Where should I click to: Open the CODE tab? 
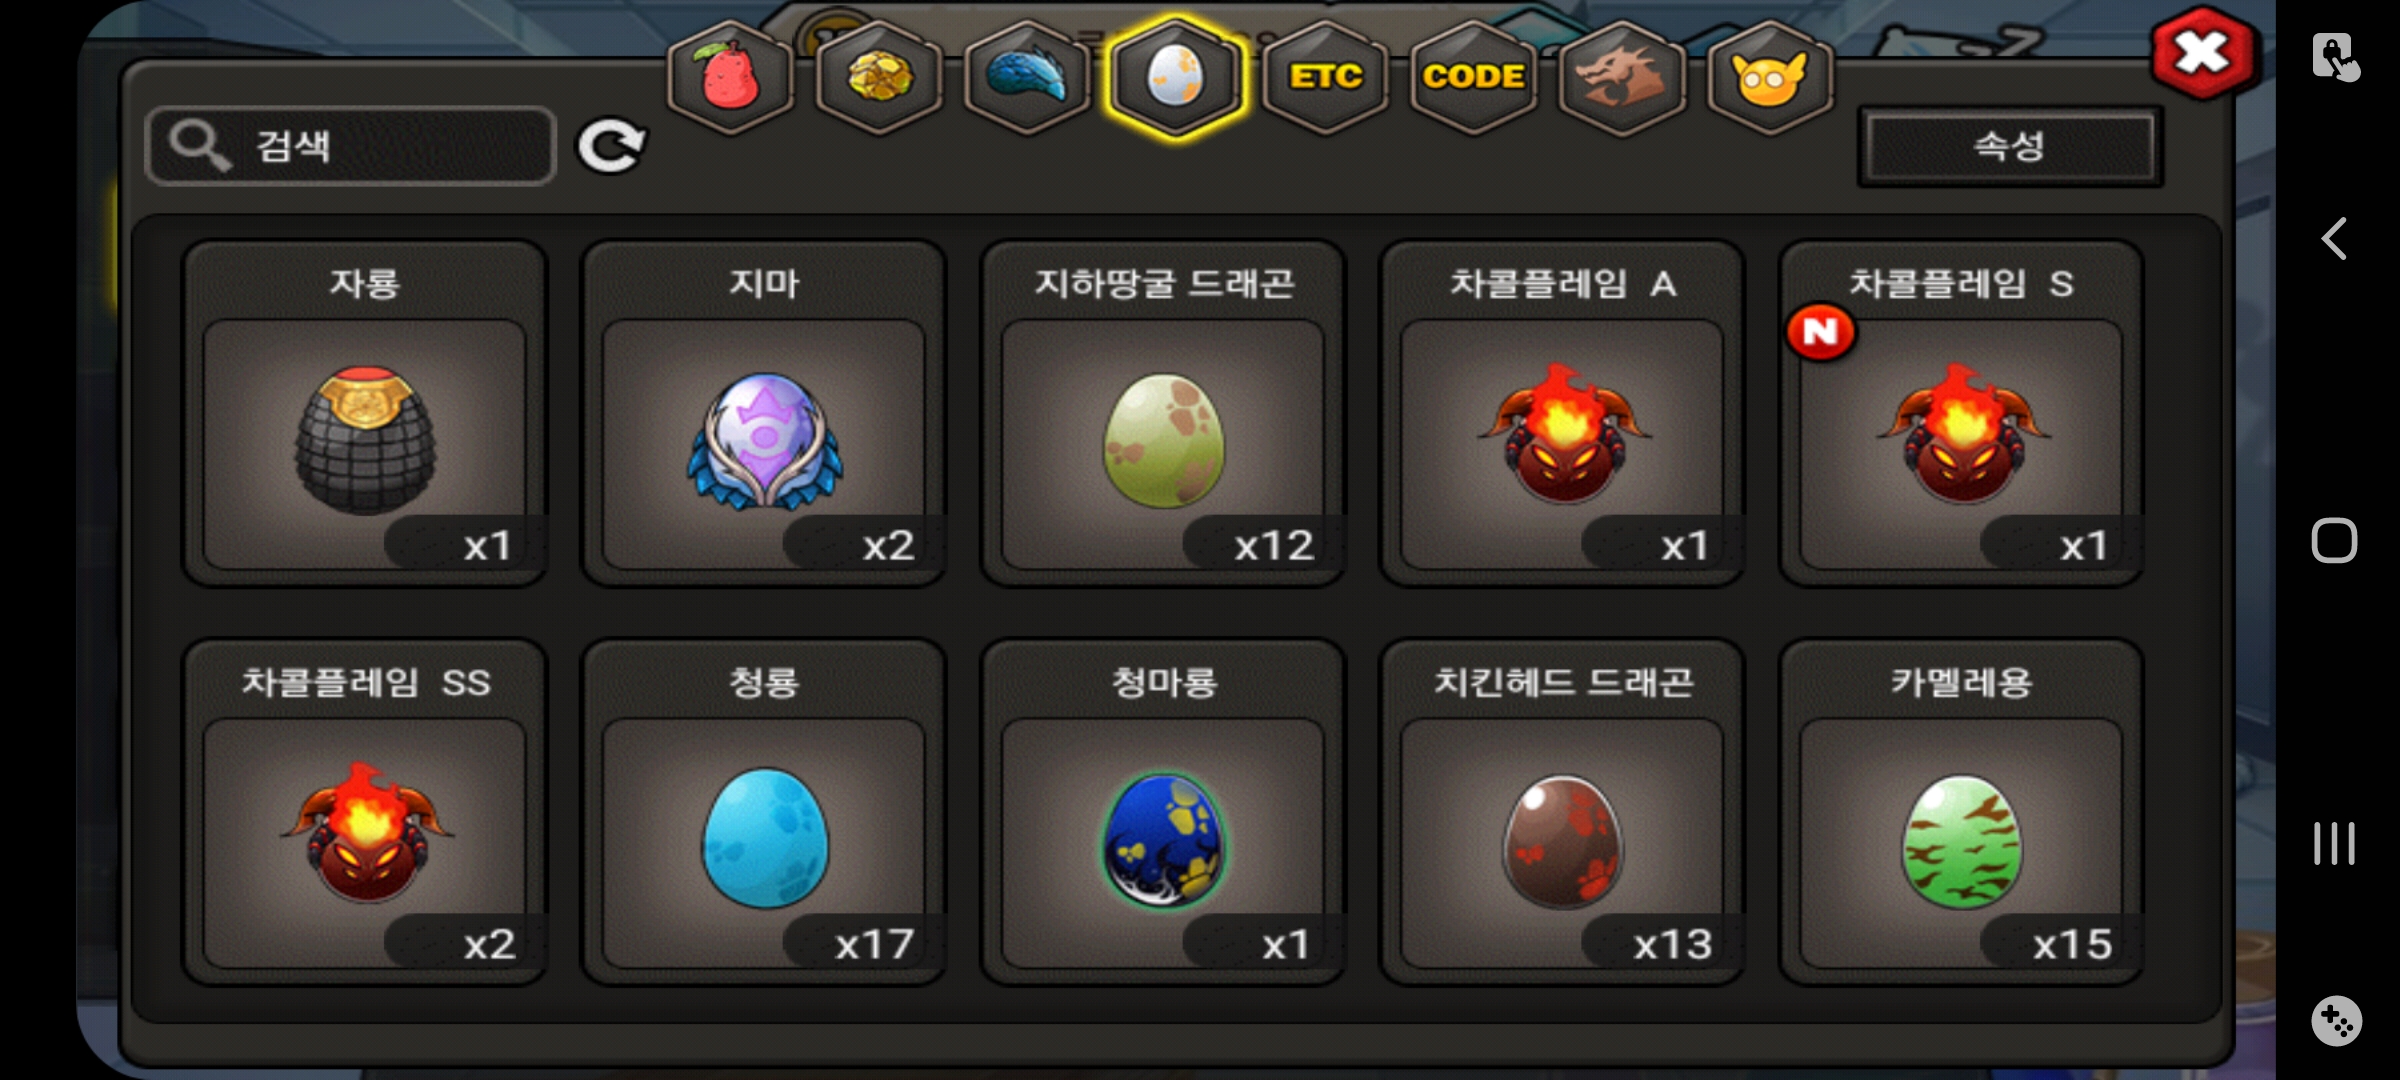pos(1474,77)
